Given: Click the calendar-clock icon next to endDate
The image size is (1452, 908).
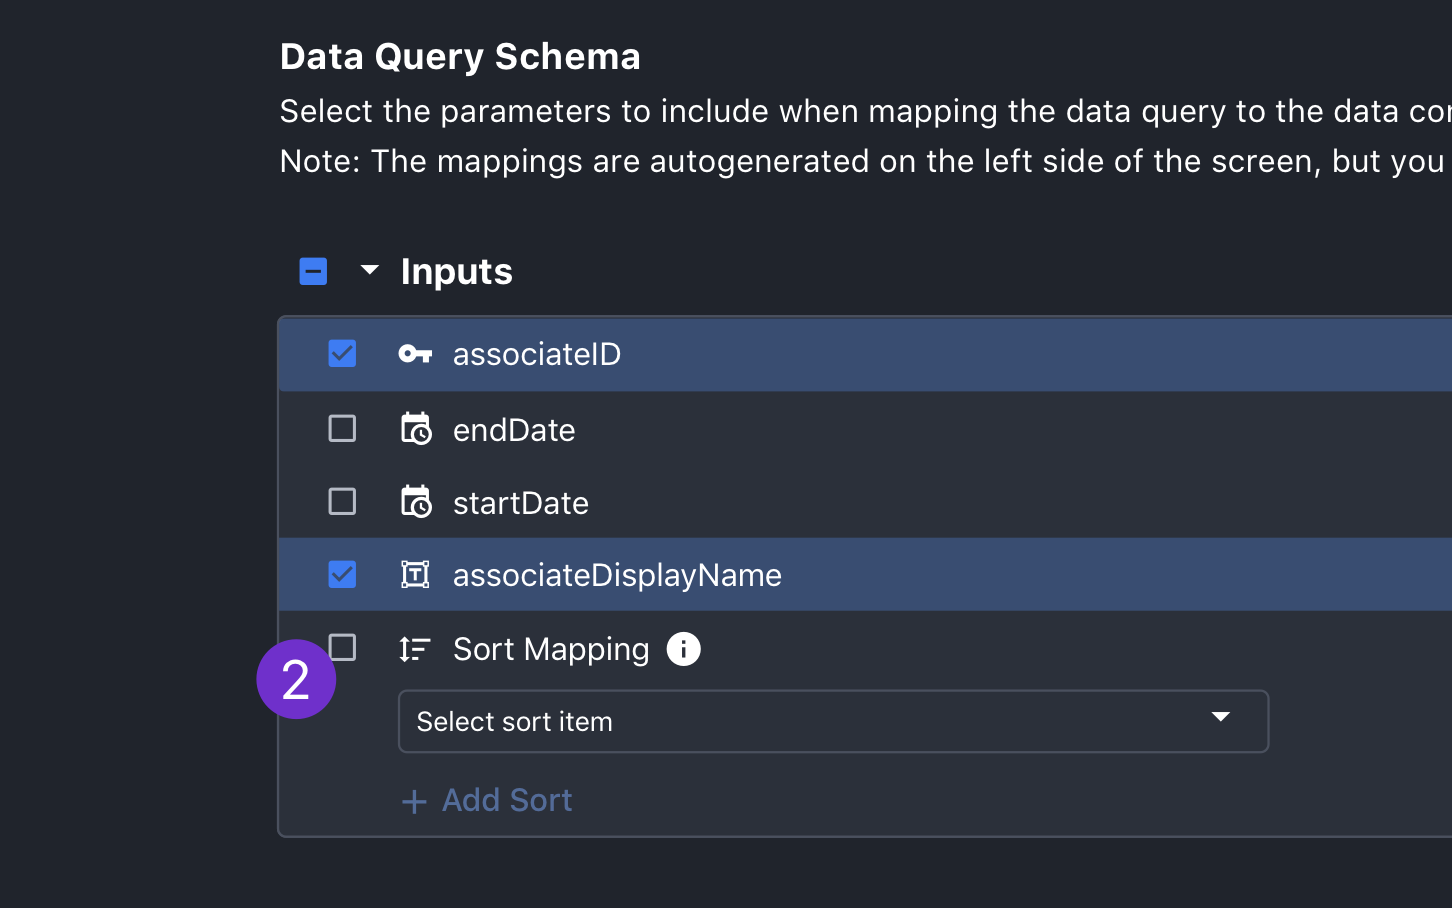Looking at the screenshot, I should point(416,428).
